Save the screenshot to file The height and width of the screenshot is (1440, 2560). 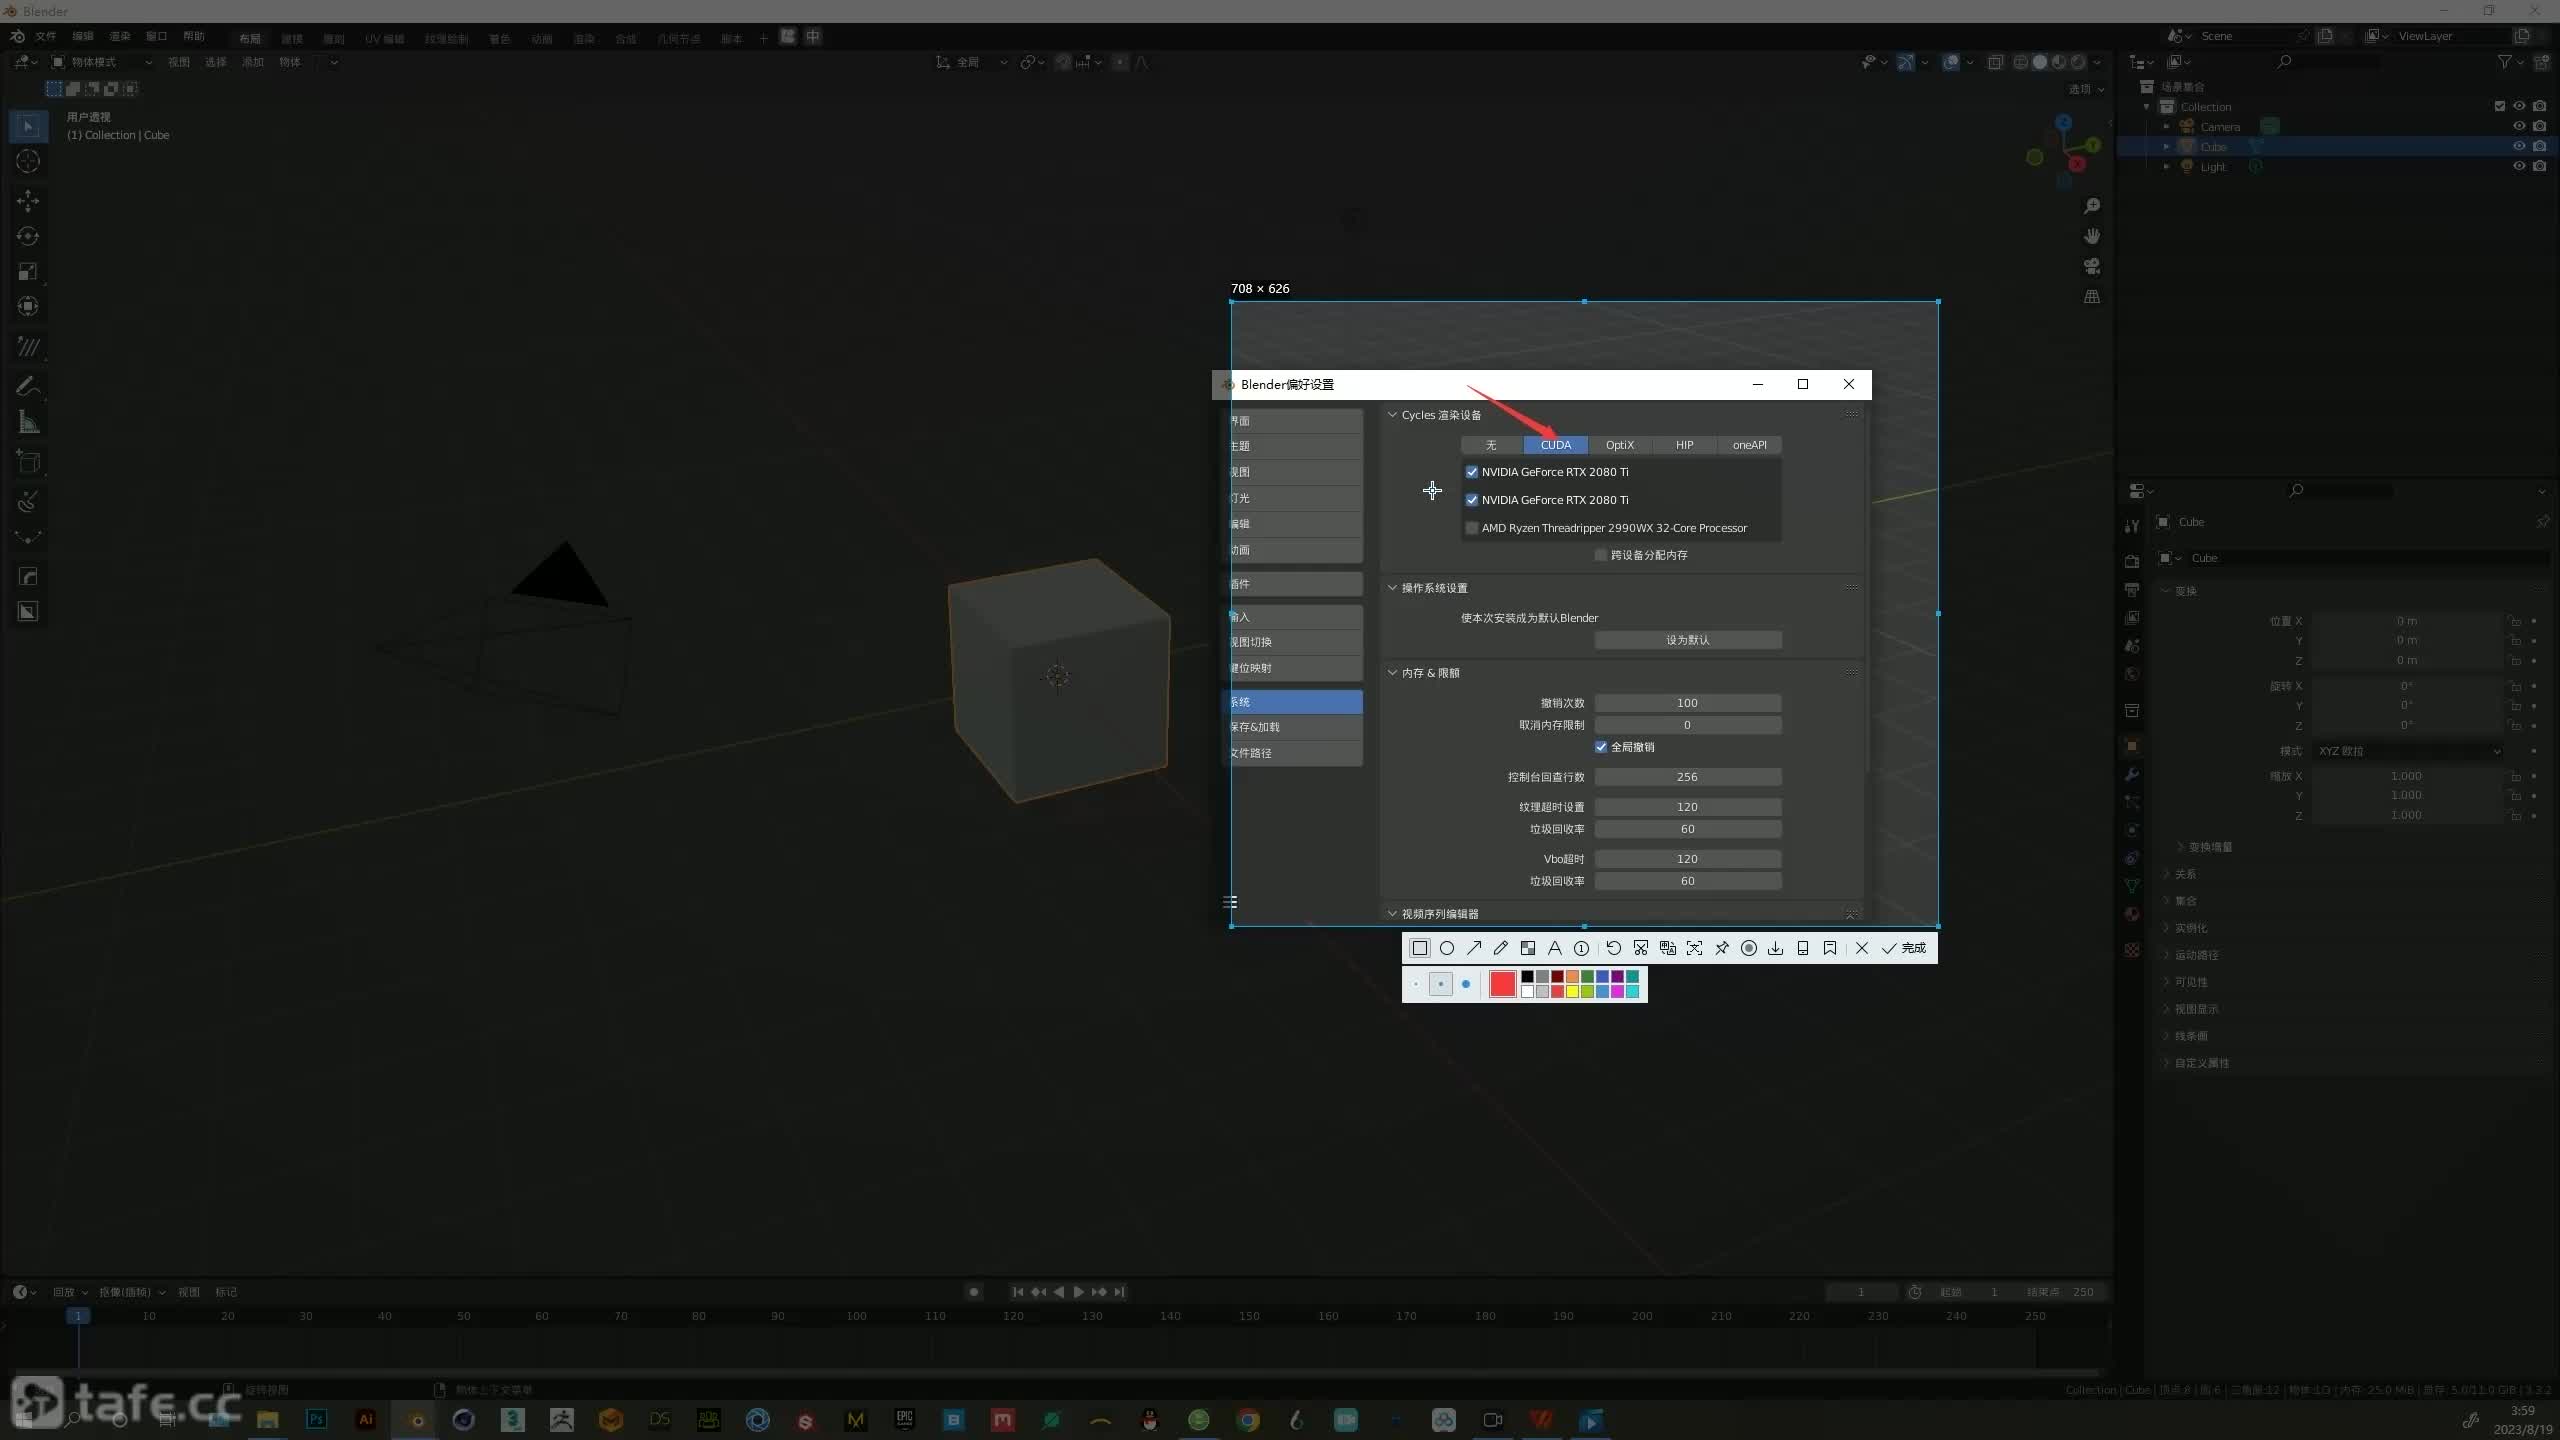click(x=1775, y=948)
